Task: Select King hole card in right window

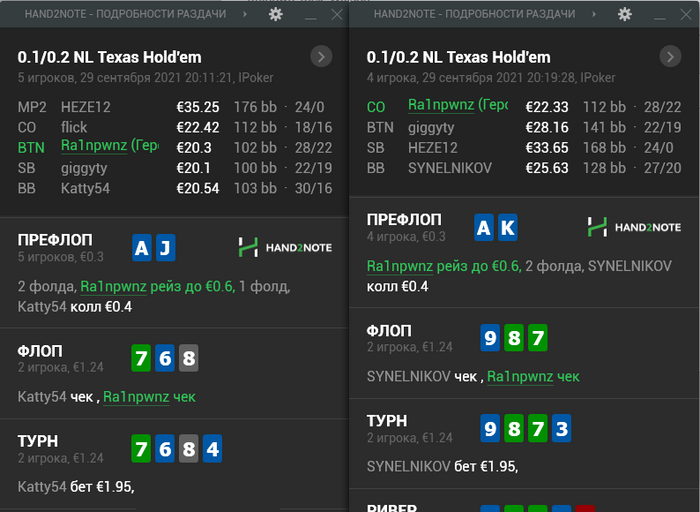Action: pyautogui.click(x=508, y=228)
